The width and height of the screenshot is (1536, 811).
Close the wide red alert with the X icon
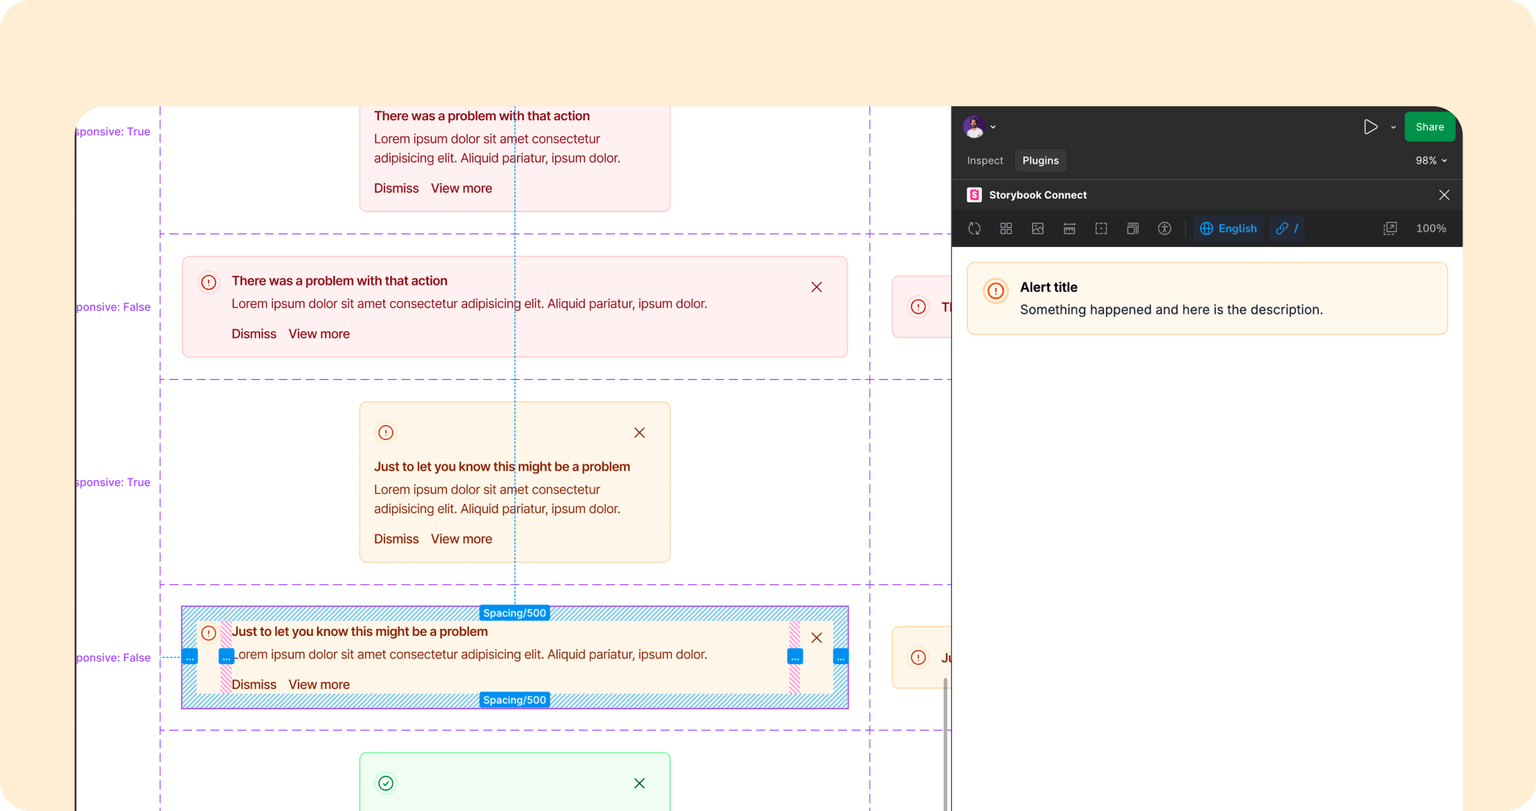(817, 287)
